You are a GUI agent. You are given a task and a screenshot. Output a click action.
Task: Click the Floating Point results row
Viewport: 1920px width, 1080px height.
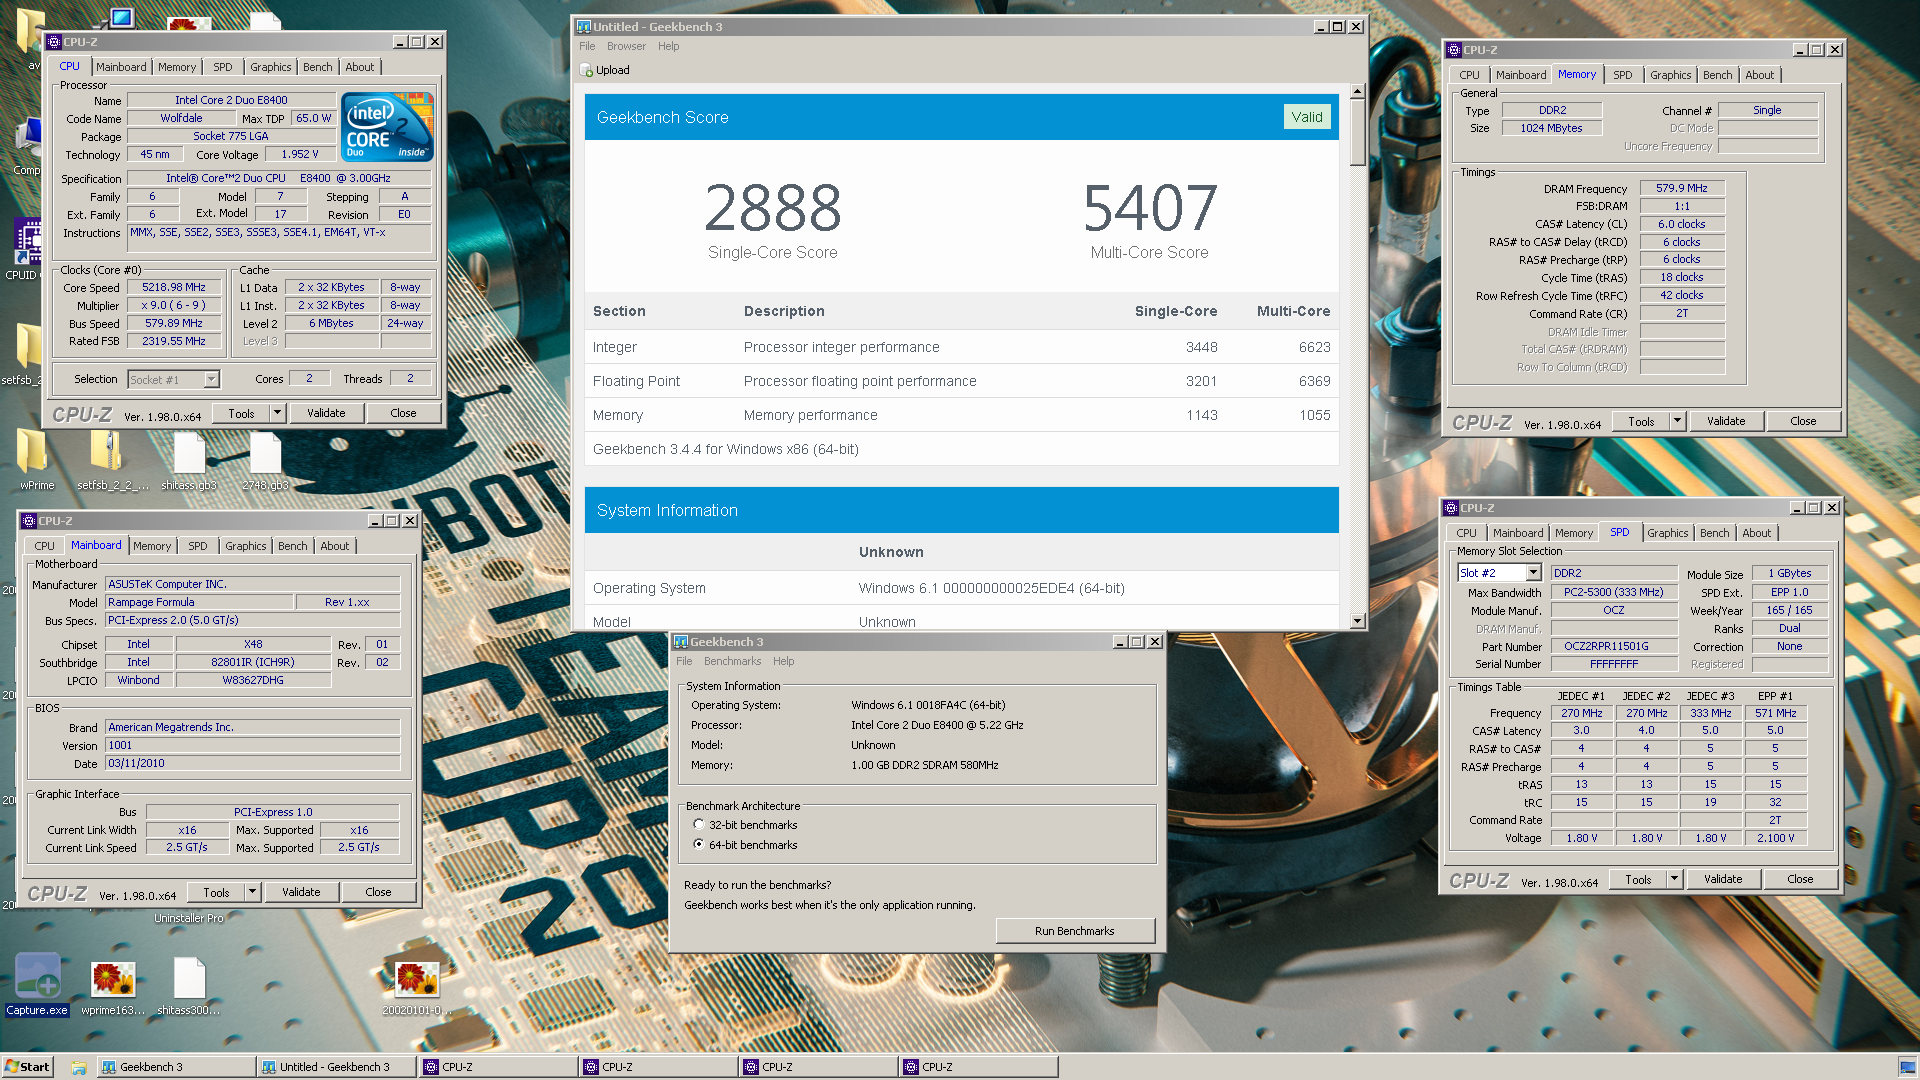click(x=962, y=381)
